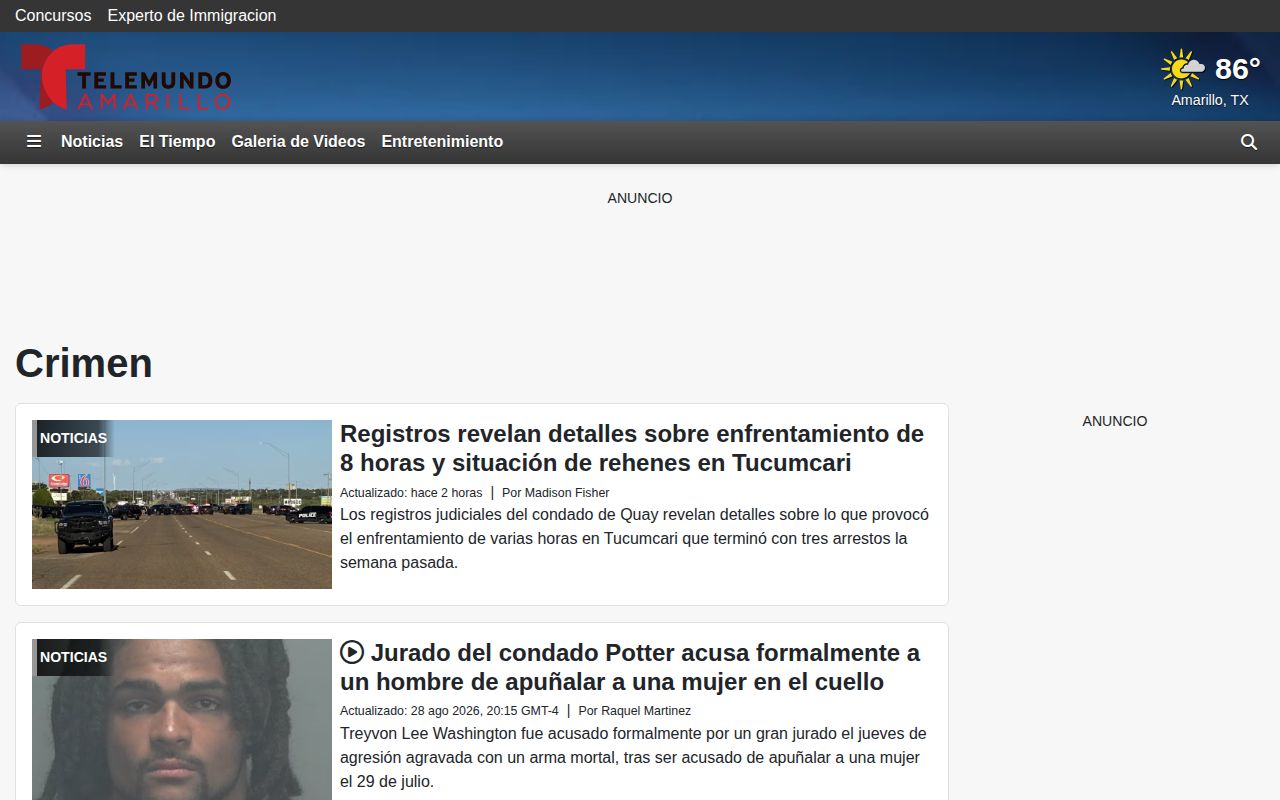
Task: Open Tucumcari standoff article thumbnail
Action: (x=182, y=504)
